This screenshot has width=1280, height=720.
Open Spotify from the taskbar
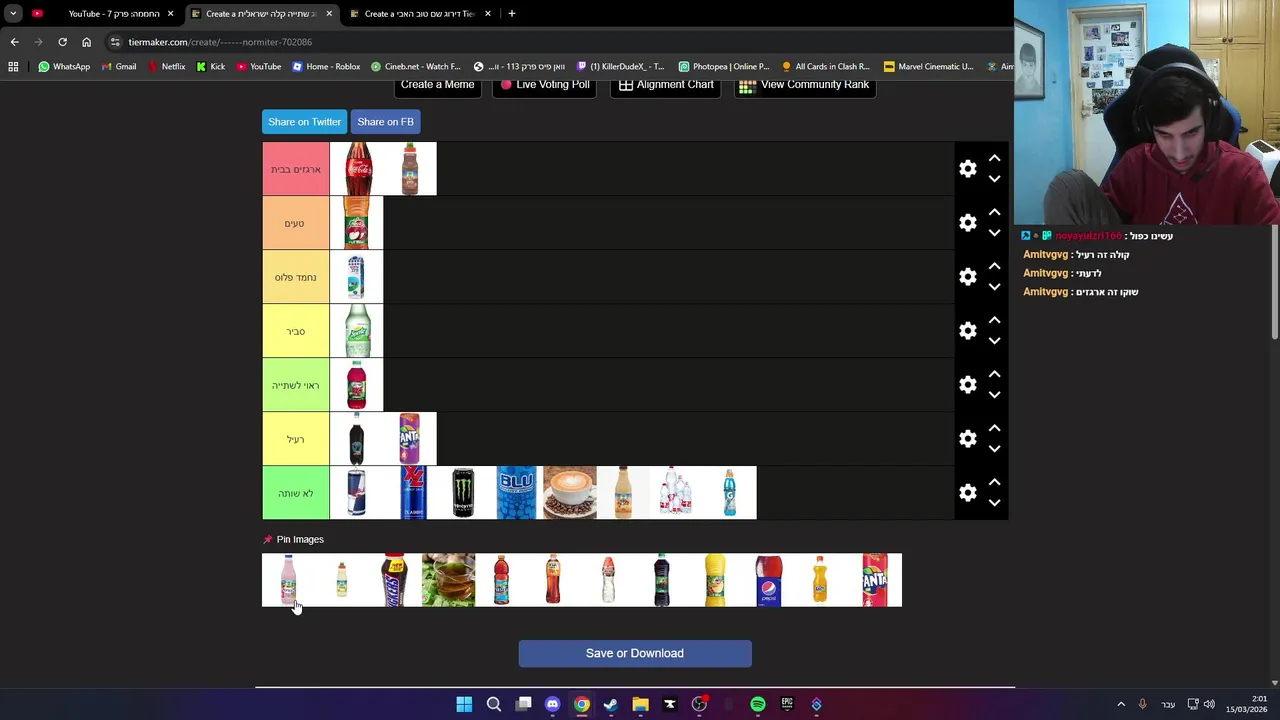tap(758, 705)
